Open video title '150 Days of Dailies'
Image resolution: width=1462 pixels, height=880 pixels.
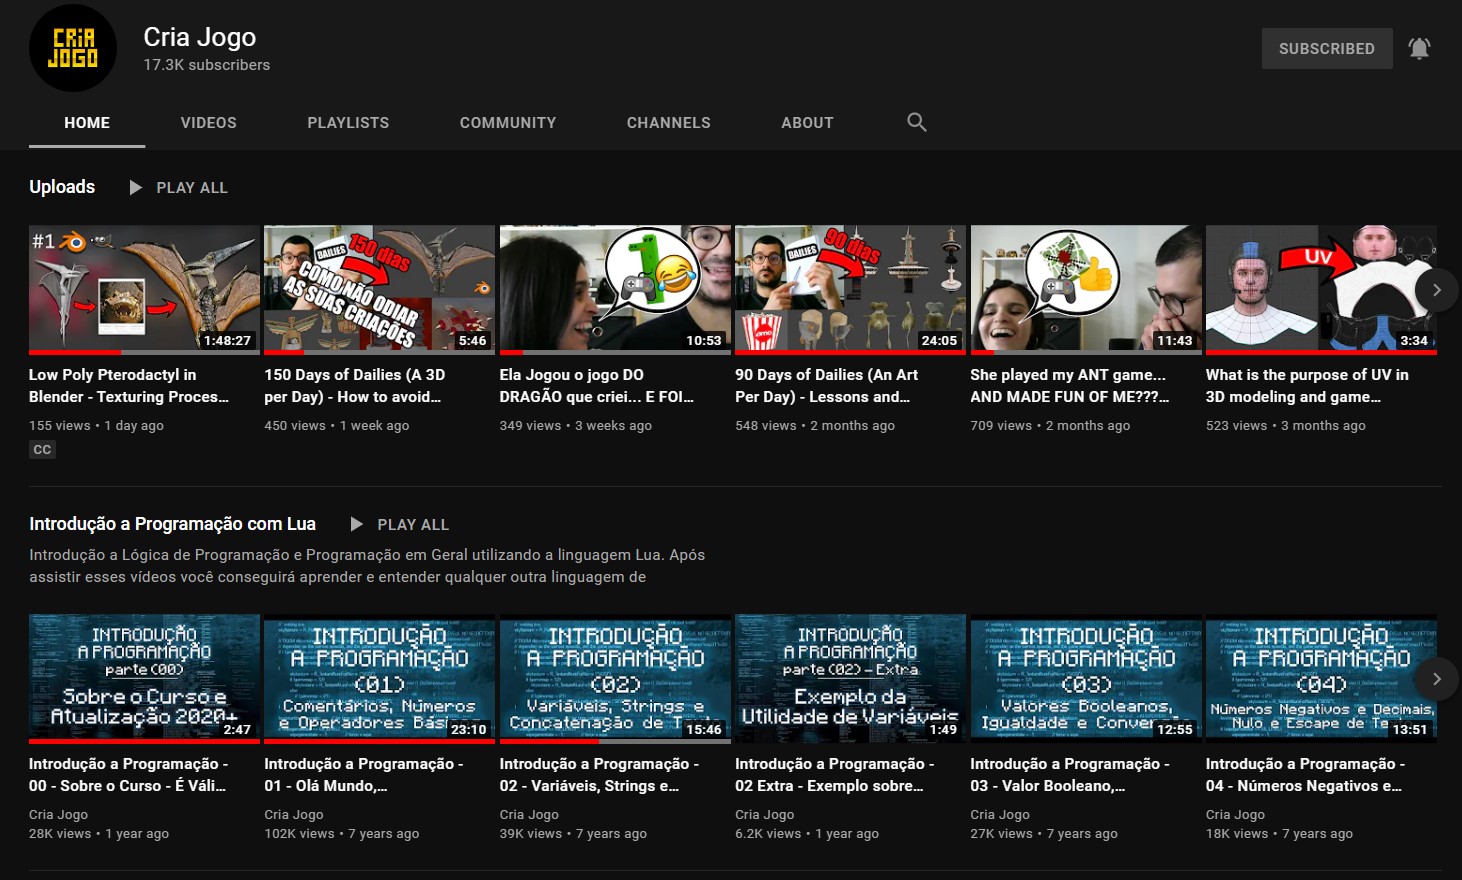(355, 385)
